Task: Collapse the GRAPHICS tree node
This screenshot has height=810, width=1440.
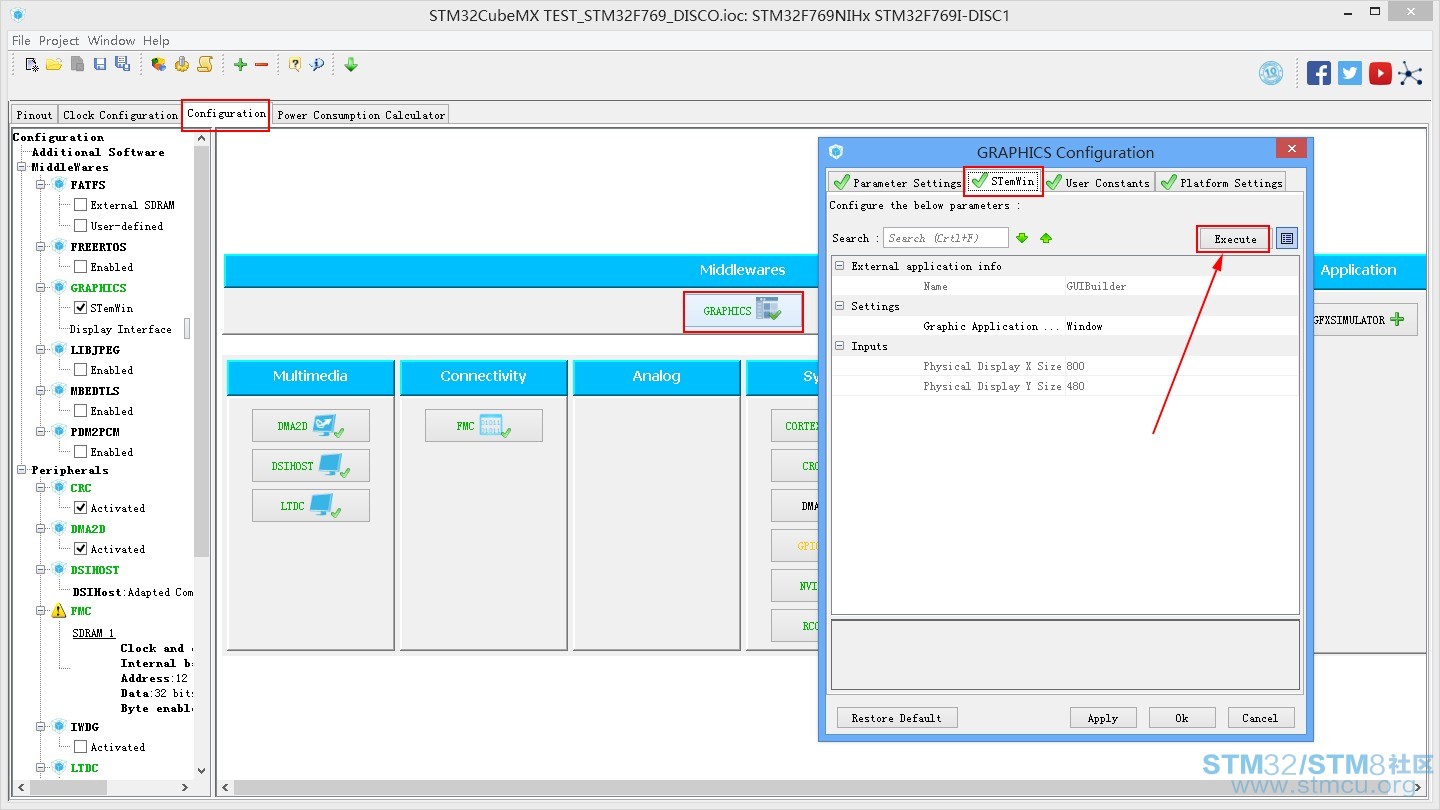Action: (x=41, y=288)
